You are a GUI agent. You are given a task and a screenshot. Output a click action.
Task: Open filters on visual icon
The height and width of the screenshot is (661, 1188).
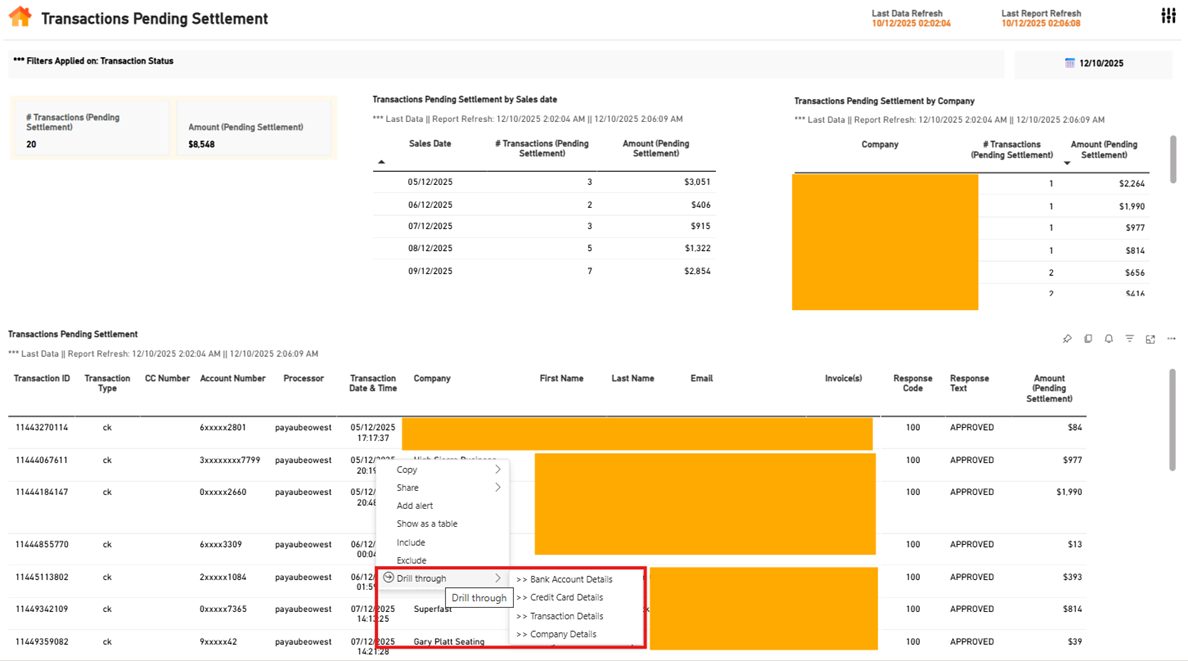tap(1130, 339)
